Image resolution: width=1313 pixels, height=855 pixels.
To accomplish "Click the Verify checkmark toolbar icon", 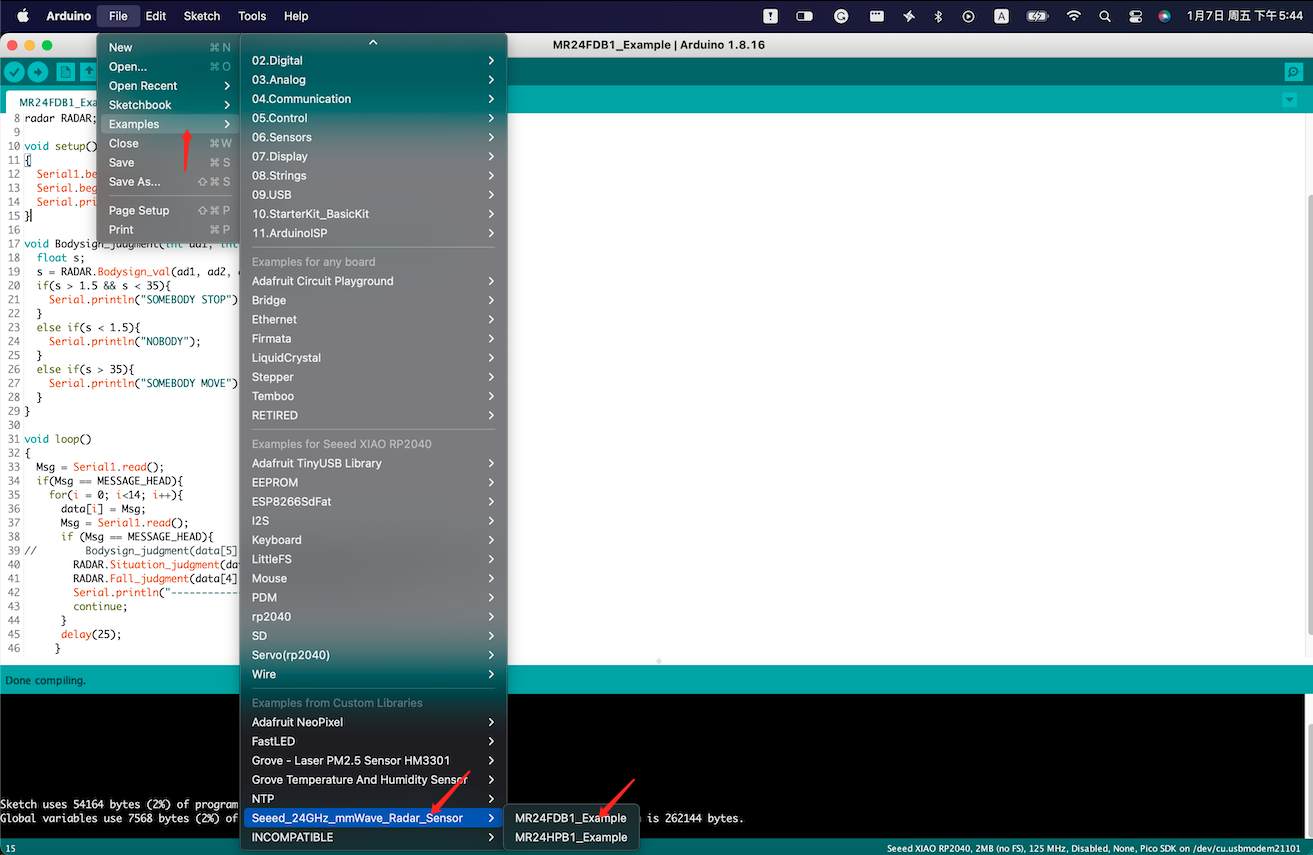I will (x=14, y=72).
